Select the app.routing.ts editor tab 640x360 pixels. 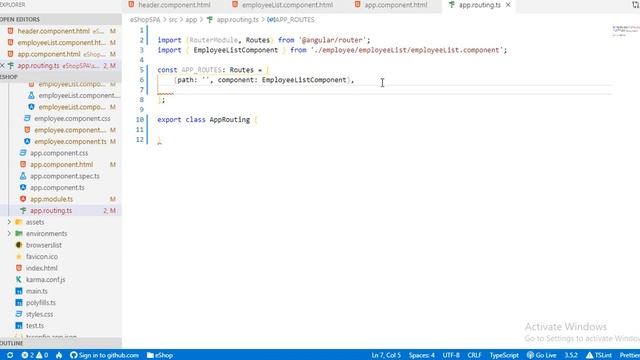[x=479, y=5]
